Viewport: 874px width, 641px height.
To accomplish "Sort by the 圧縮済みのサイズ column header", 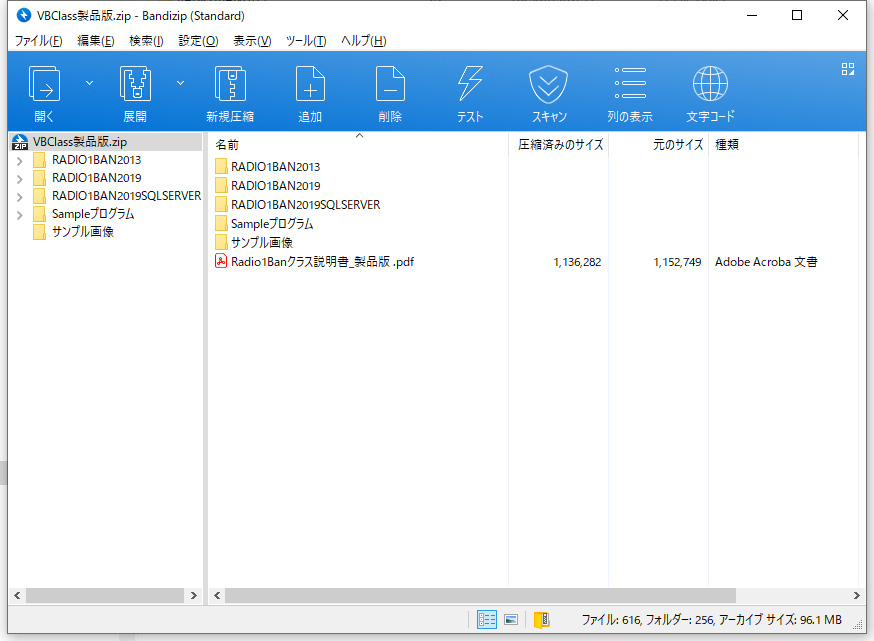I will click(x=561, y=145).
